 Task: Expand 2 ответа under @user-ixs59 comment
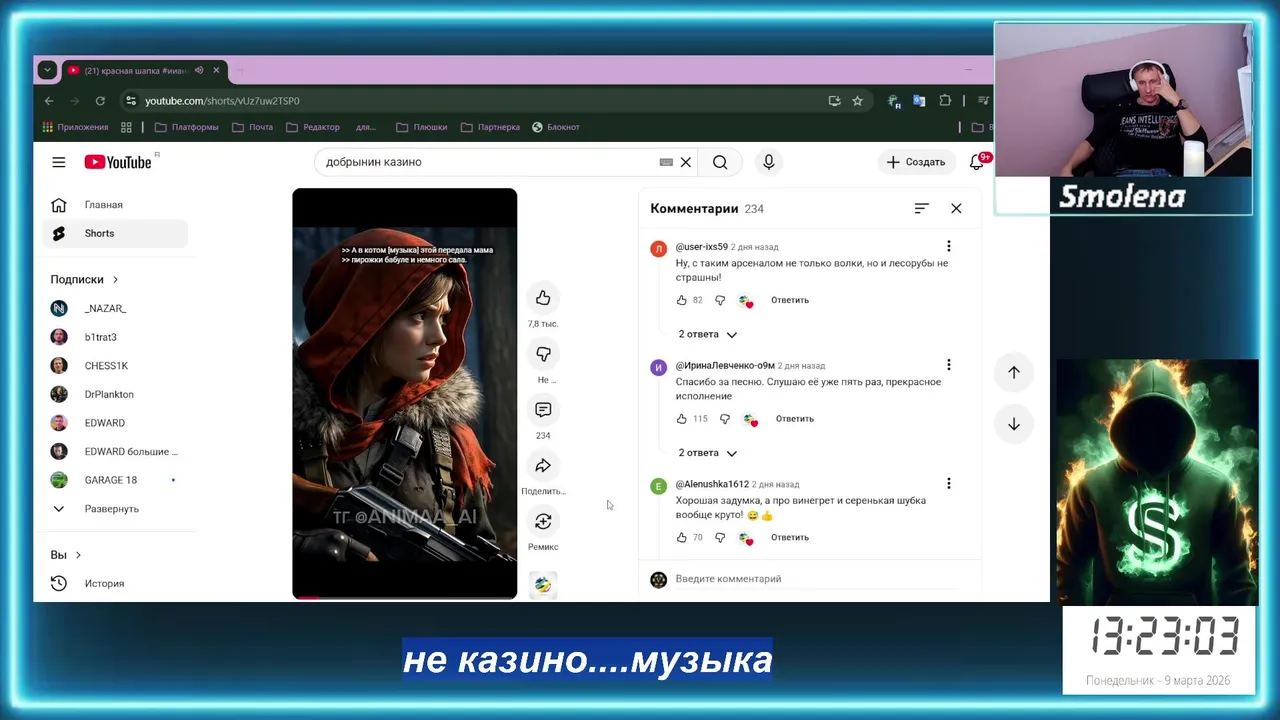tap(707, 334)
